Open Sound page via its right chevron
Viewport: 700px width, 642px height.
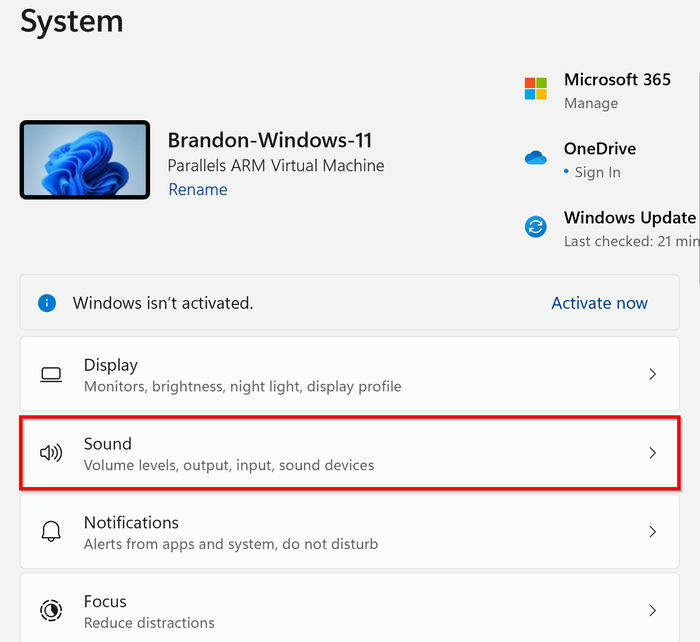[x=652, y=453]
